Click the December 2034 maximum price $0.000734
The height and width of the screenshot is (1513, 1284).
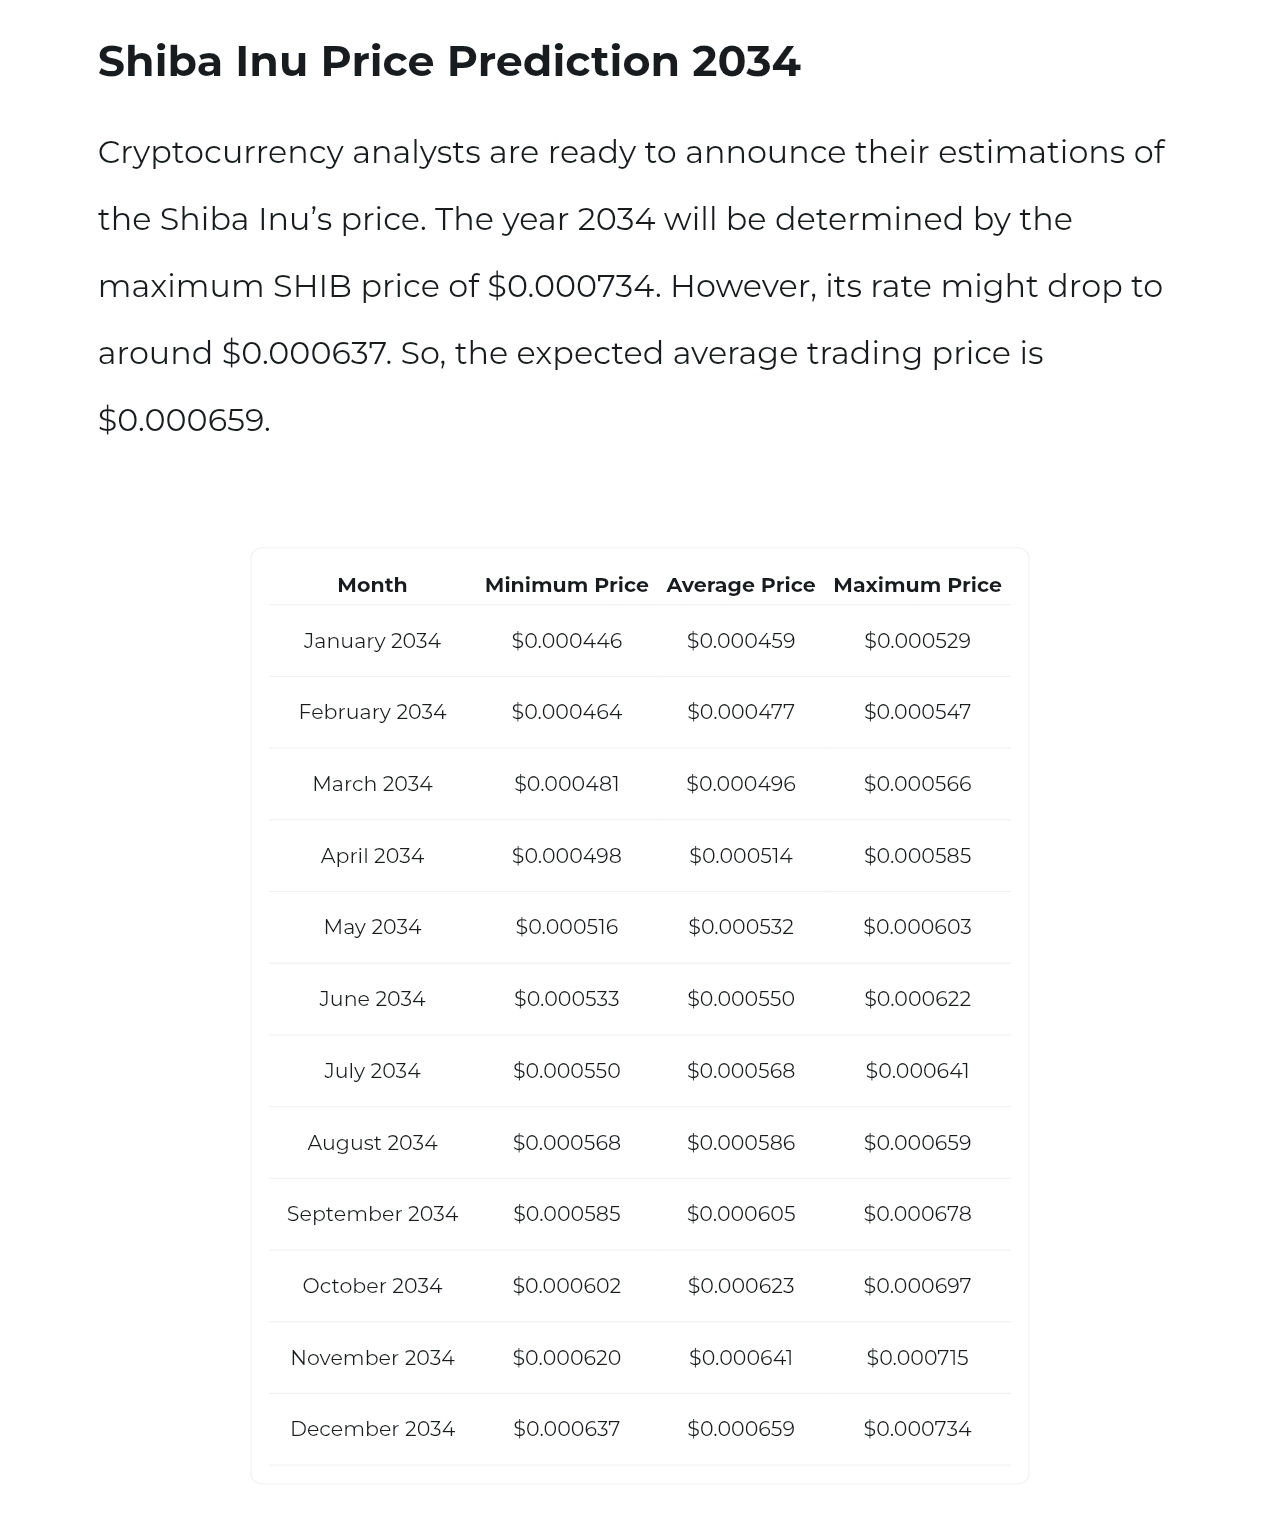pyautogui.click(x=917, y=1429)
